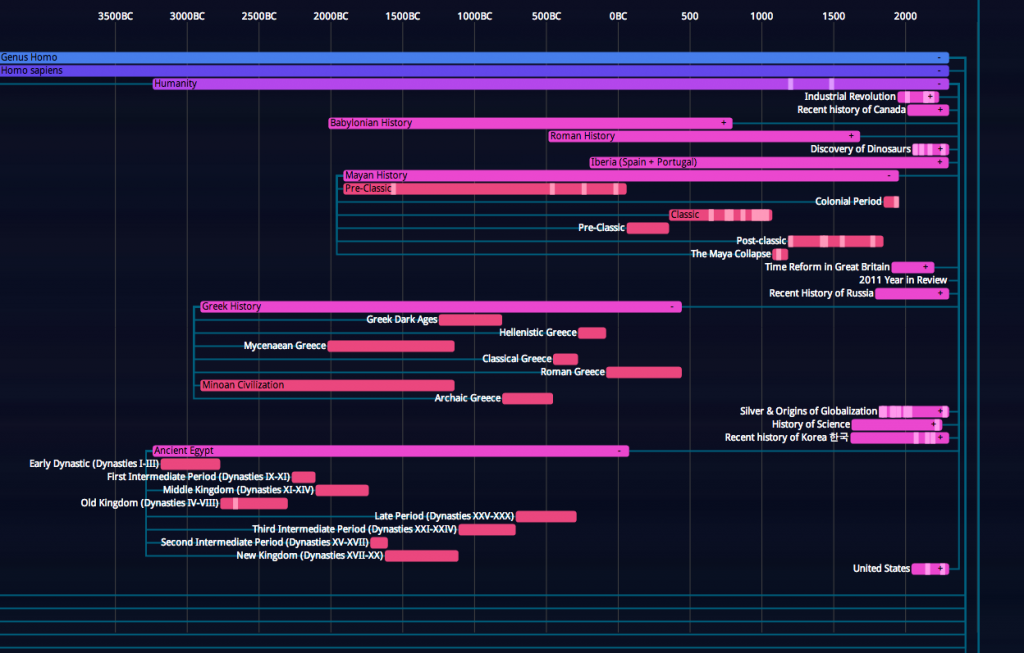Click the Roman History title text
The height and width of the screenshot is (653, 1024).
583,136
